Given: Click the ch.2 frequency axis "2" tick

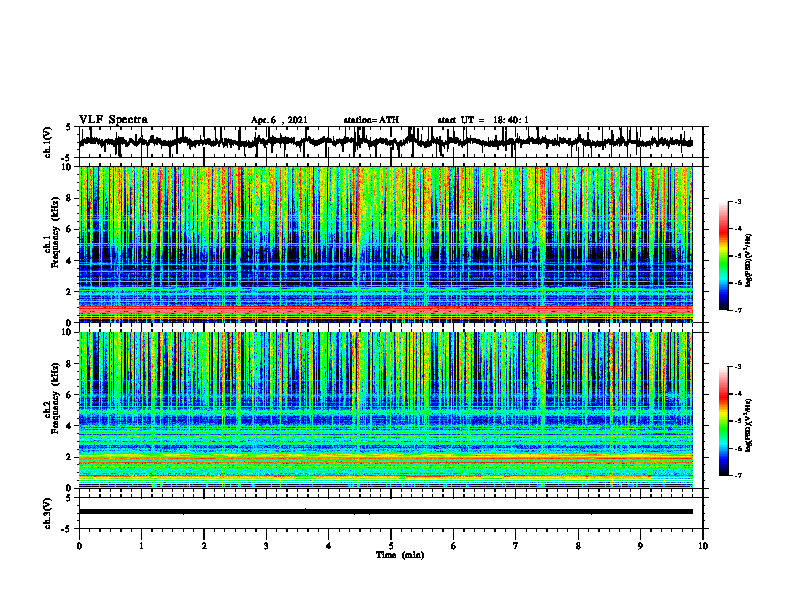Looking at the screenshot, I should tap(69, 457).
